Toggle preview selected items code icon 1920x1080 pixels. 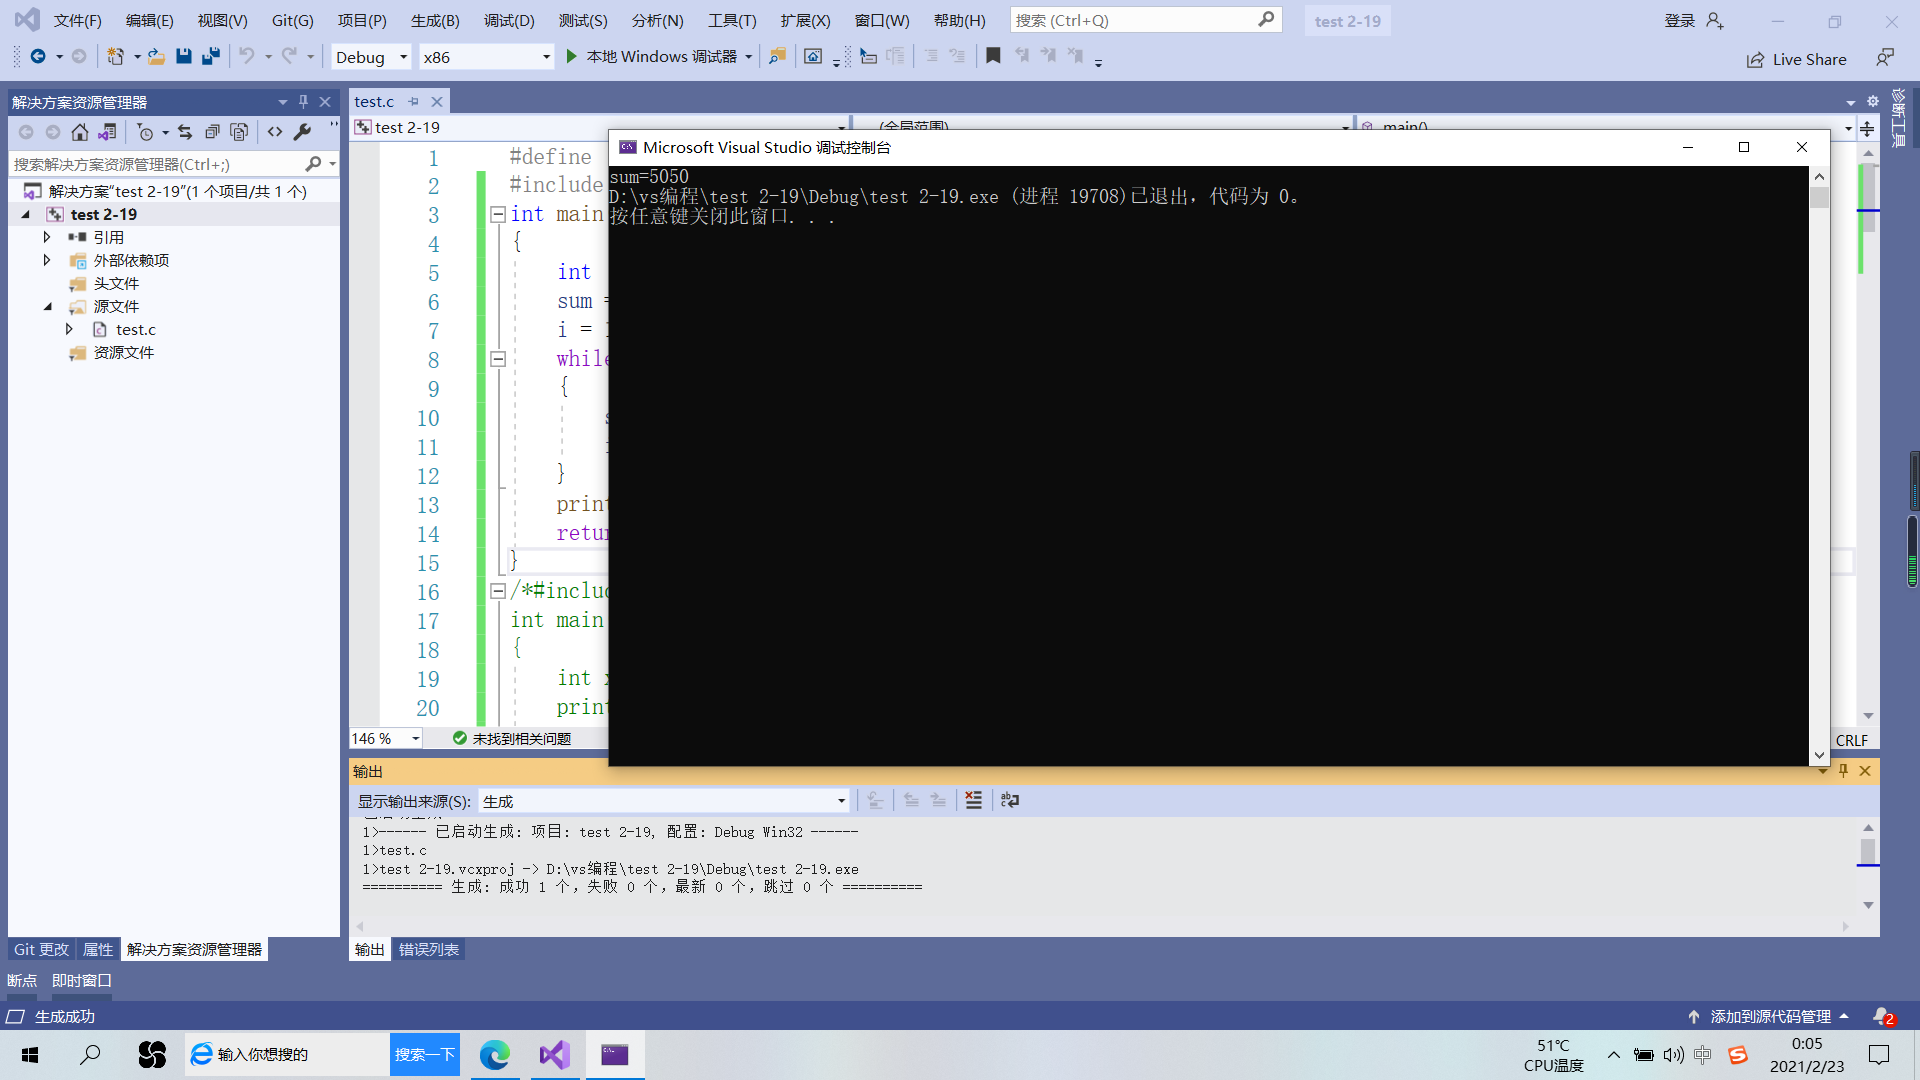pos(275,132)
